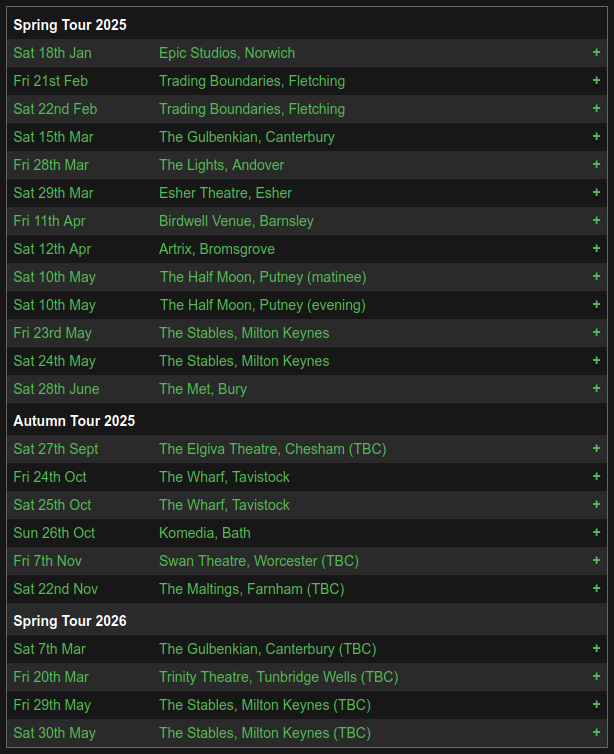
Task: Open The Elgiva Theatre, Chesham (TBC) link
Action: pos(273,449)
